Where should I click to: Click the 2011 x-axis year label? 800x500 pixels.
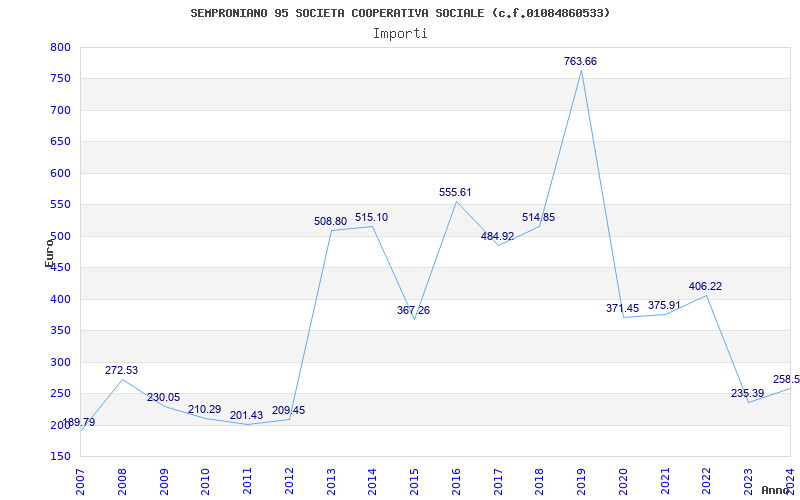coord(247,482)
